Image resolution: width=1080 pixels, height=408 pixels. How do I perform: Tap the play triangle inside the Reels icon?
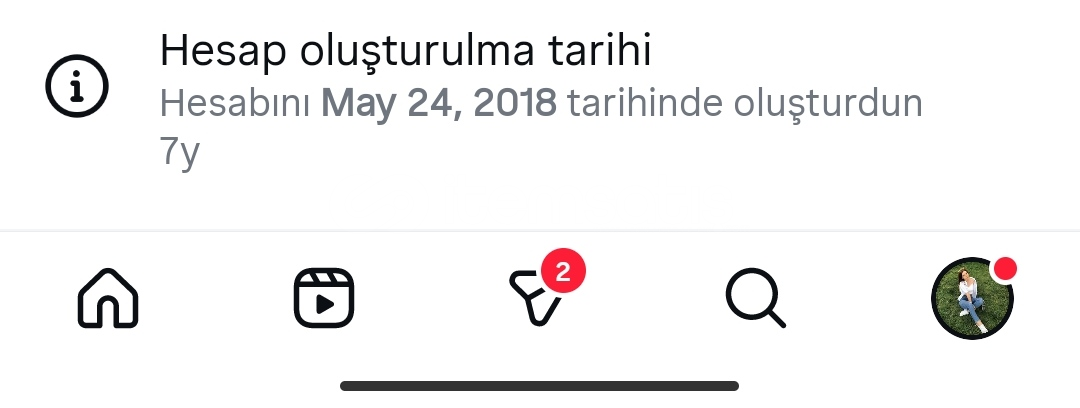[326, 304]
